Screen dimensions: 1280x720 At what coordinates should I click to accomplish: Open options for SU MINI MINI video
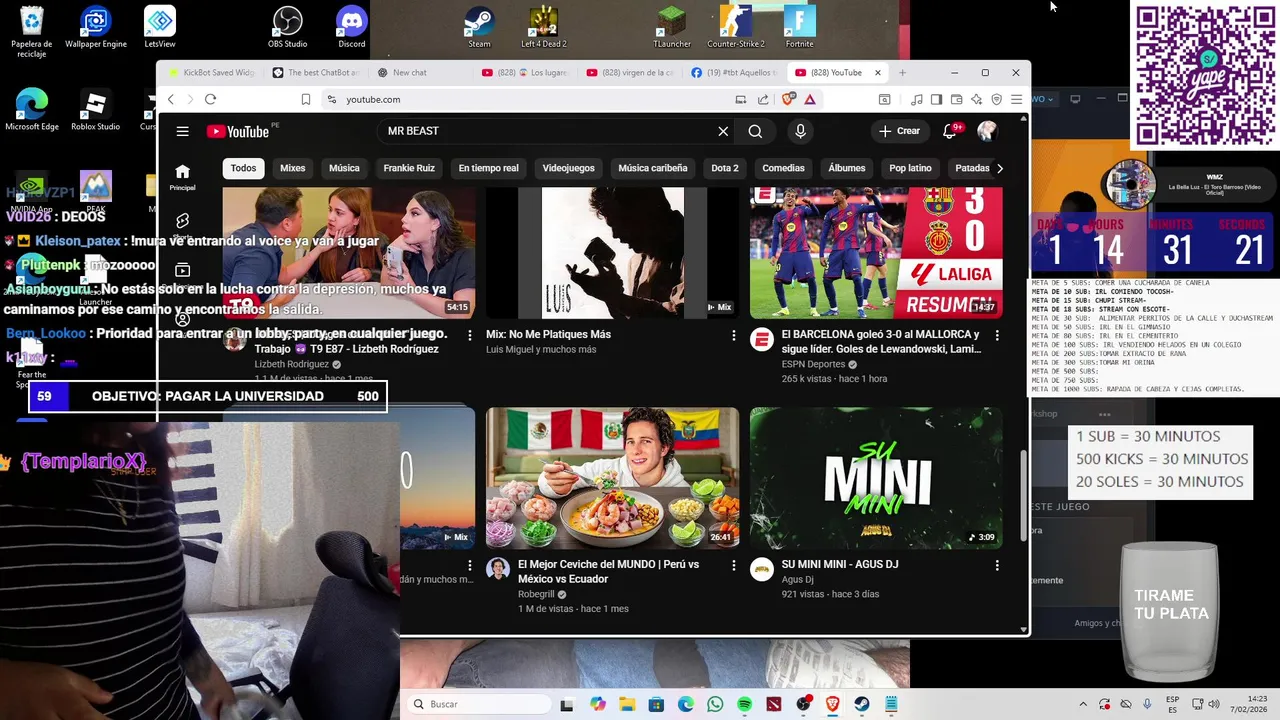tap(997, 566)
